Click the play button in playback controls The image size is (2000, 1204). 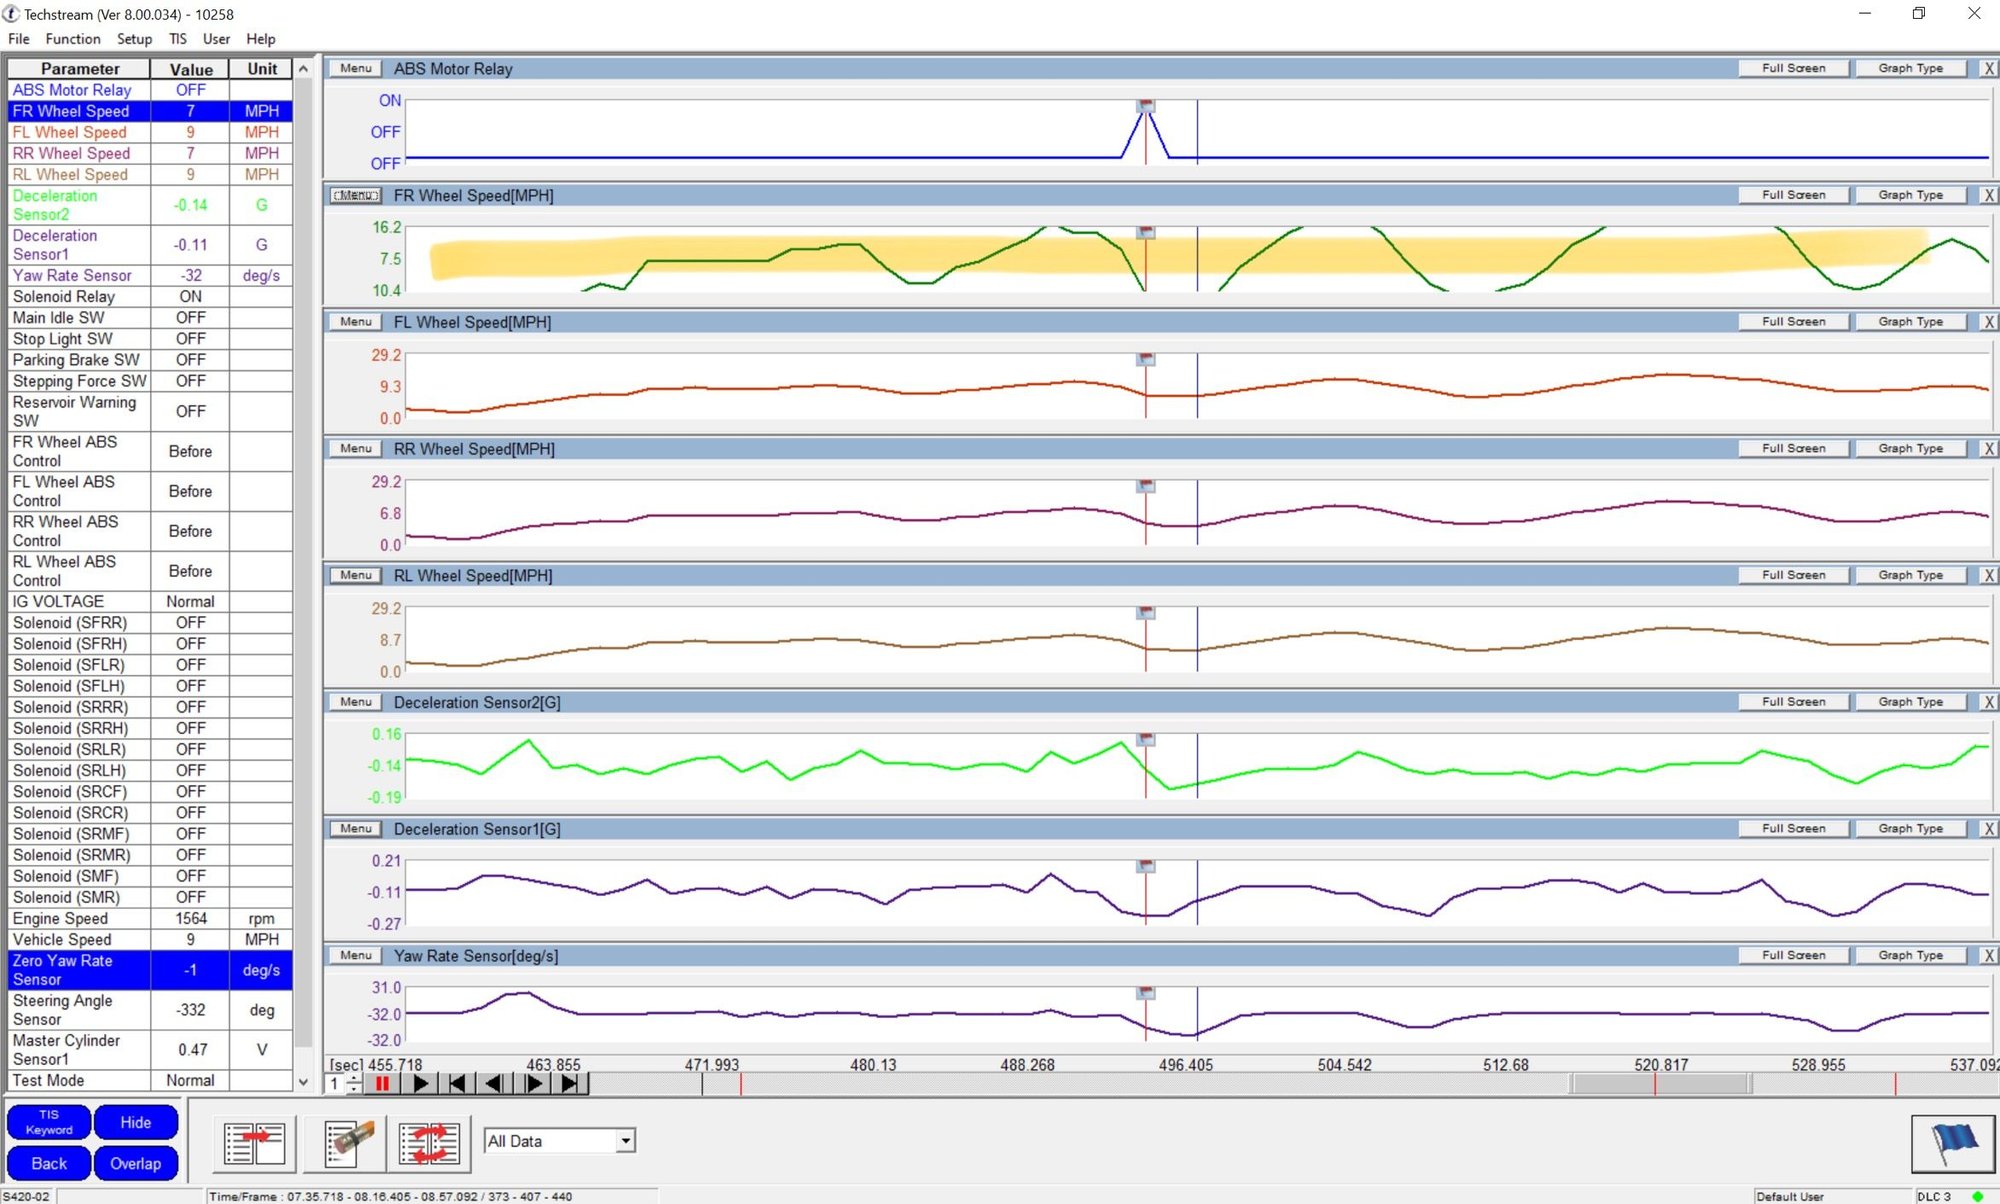420,1083
